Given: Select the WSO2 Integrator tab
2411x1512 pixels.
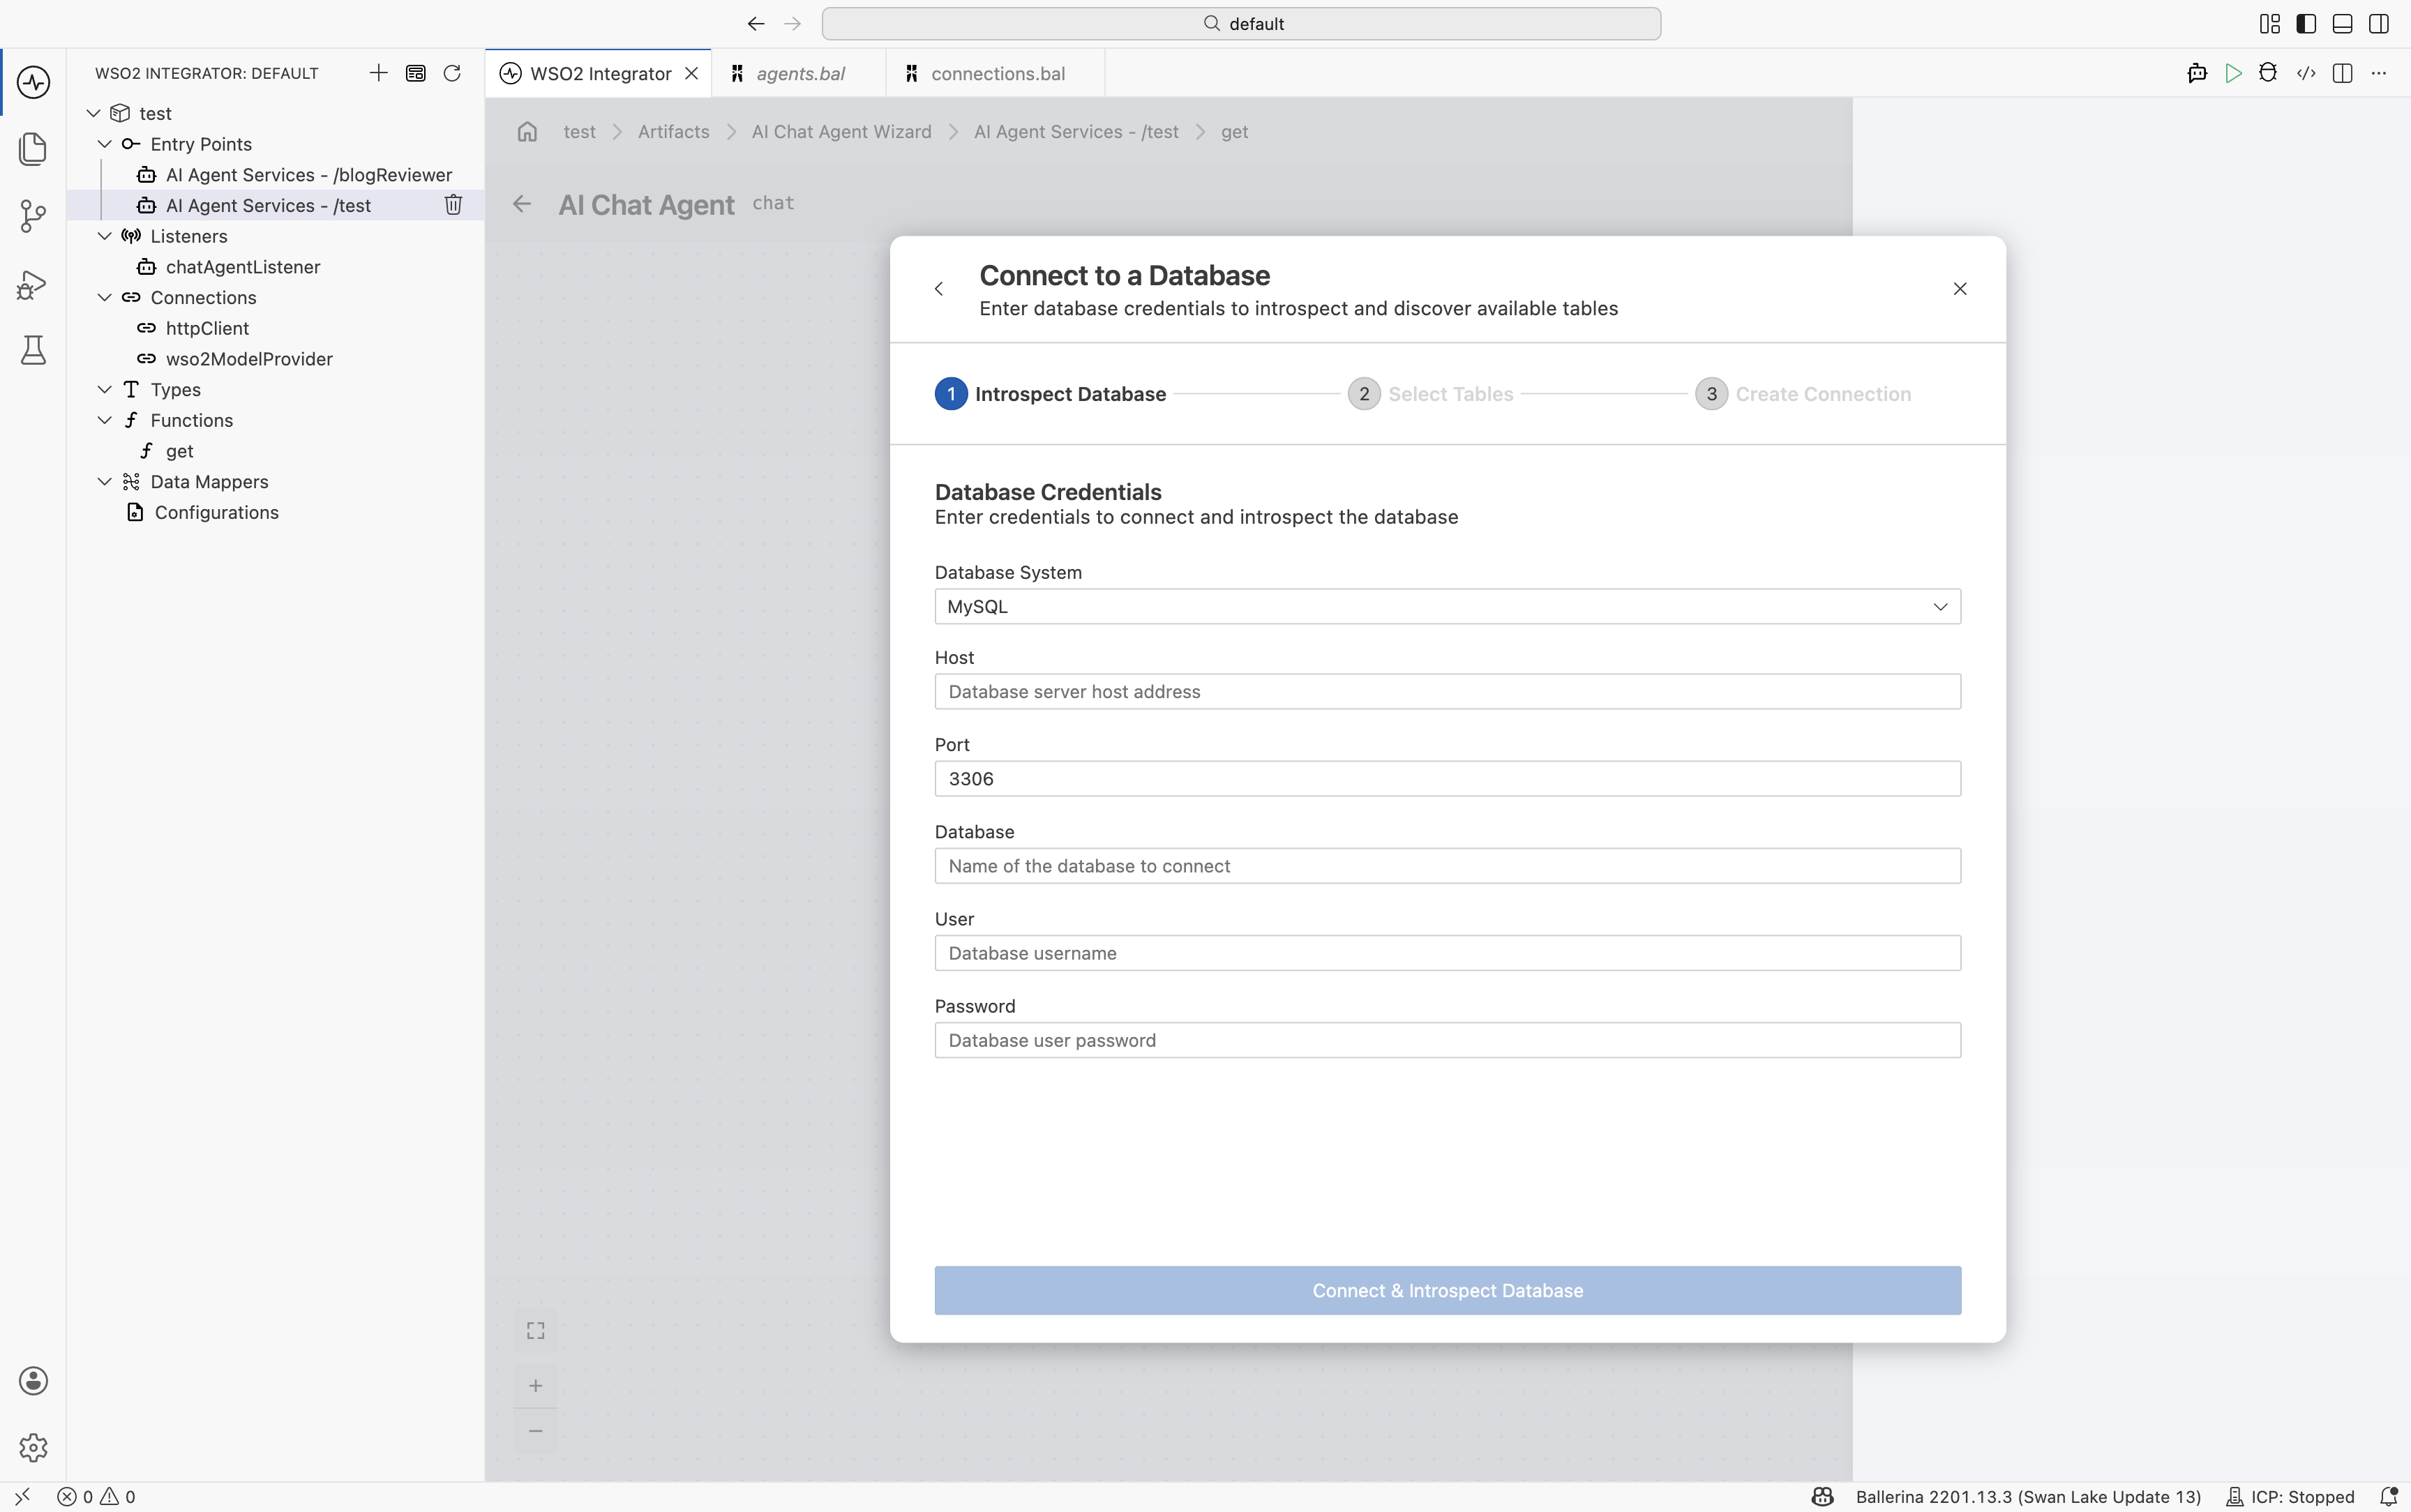Looking at the screenshot, I should 599,73.
